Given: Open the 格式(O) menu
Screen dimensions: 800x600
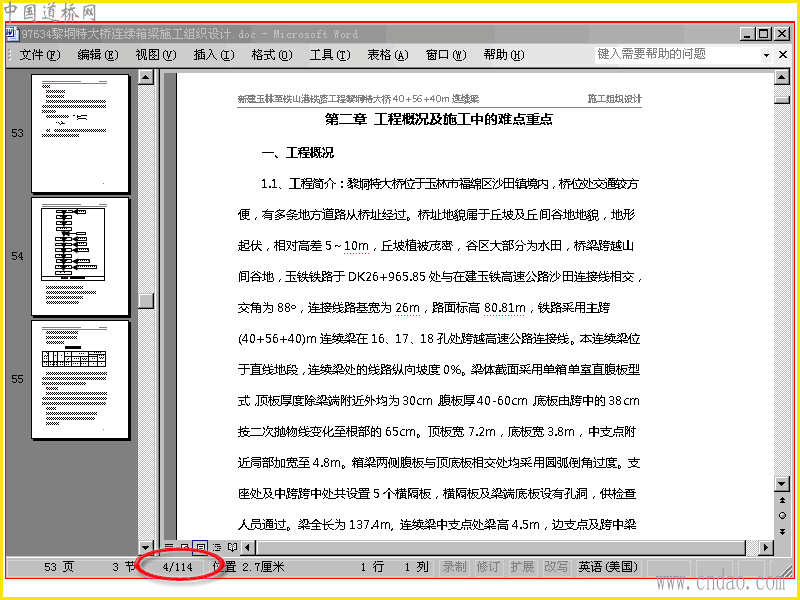Looking at the screenshot, I should (x=272, y=55).
